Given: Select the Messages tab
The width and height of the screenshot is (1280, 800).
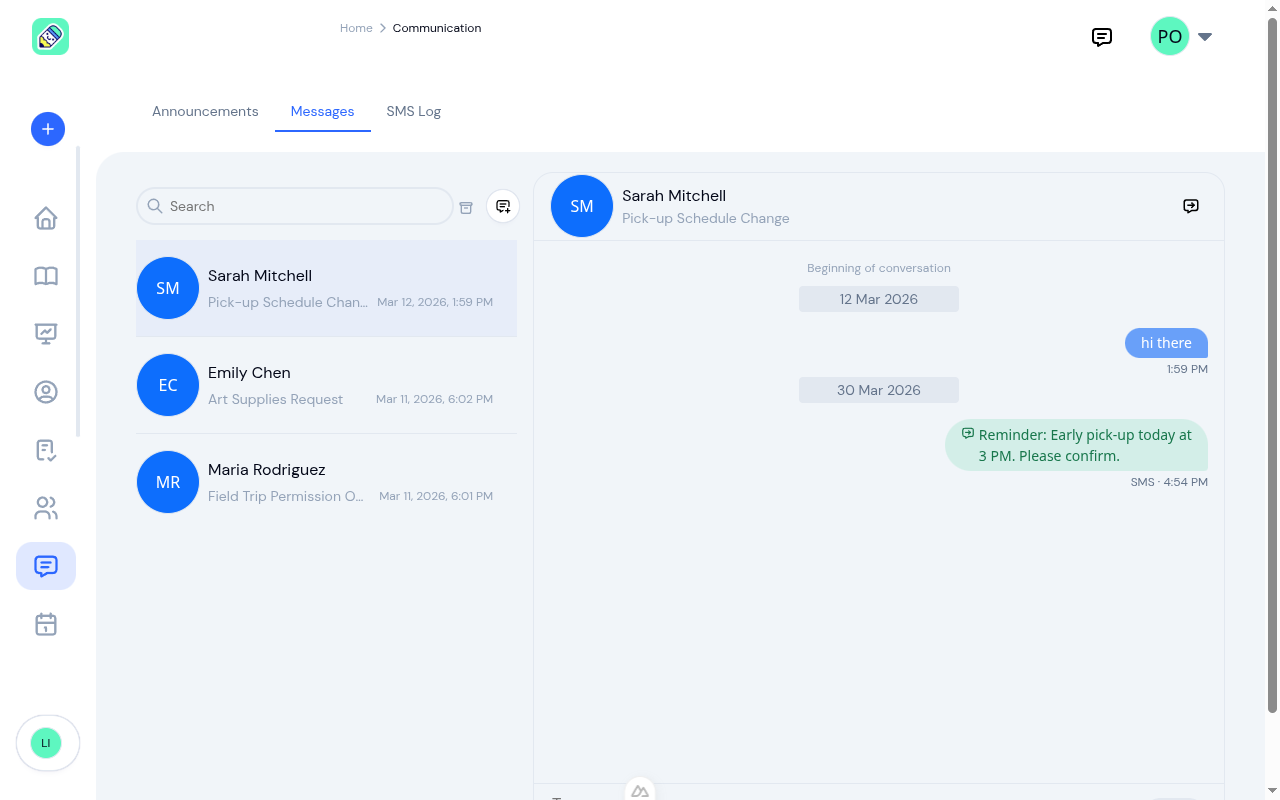Looking at the screenshot, I should 322,111.
